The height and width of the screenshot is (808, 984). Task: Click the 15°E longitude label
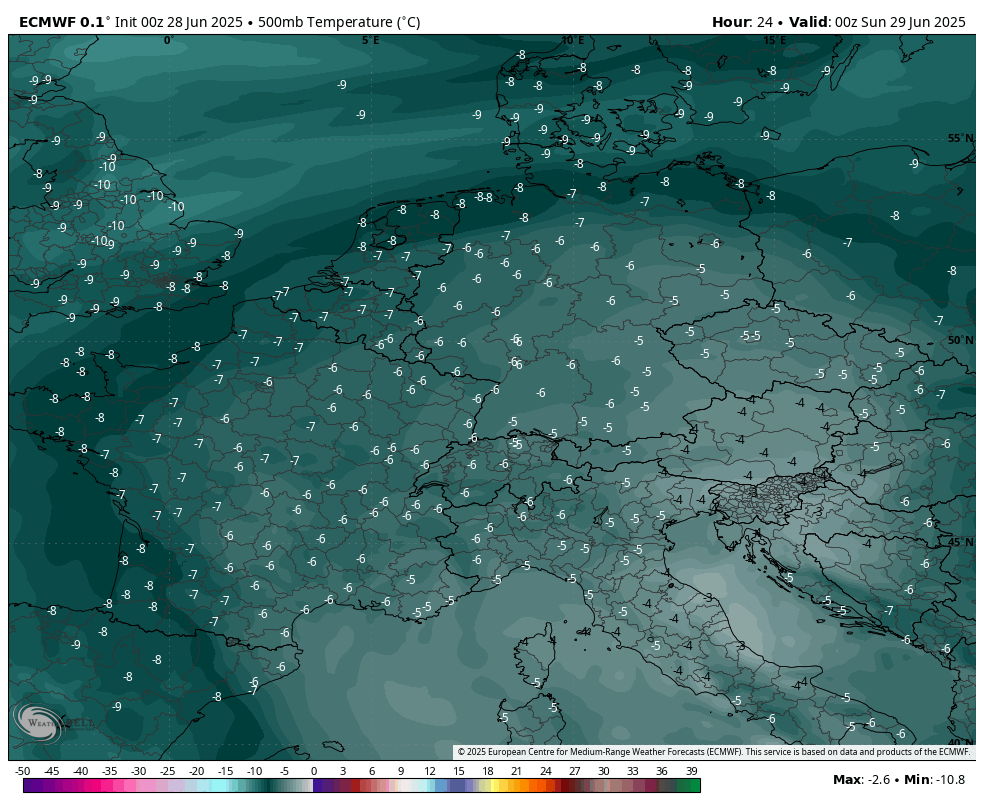pos(774,41)
